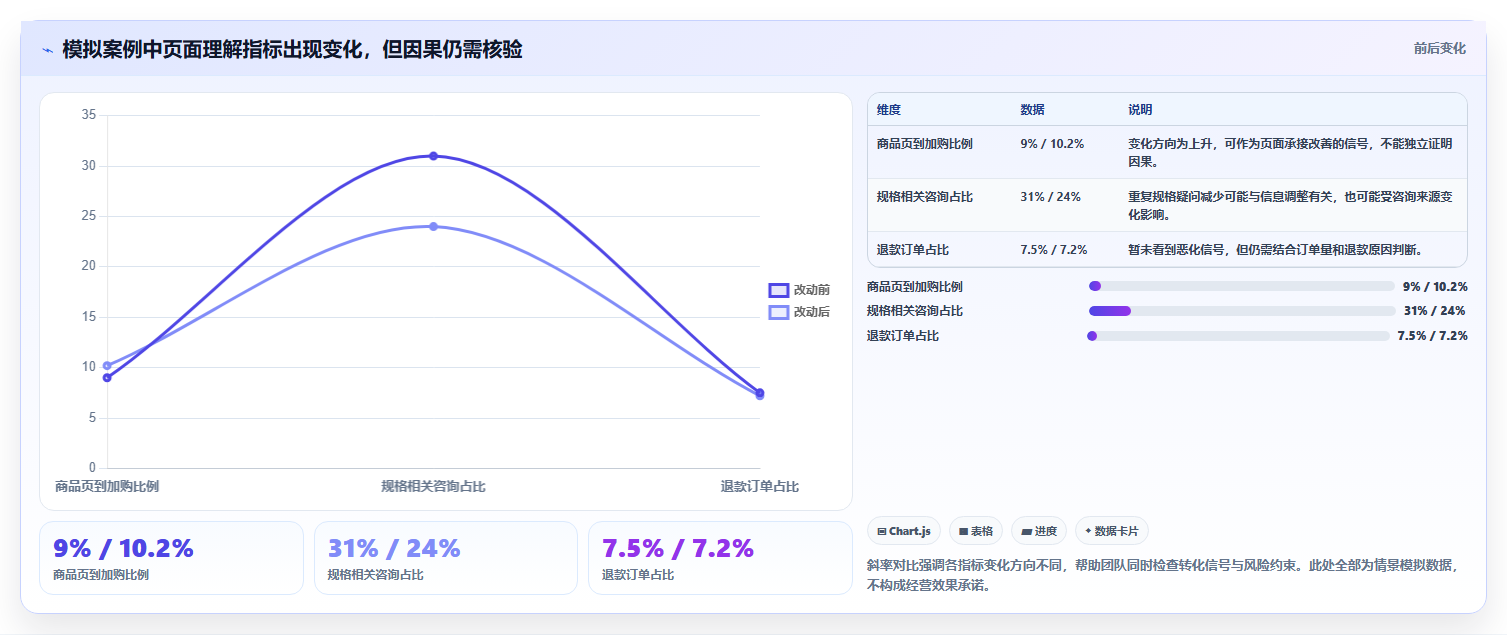
Task: Click the 商品页到加购比例 table row label
Action: (925, 144)
